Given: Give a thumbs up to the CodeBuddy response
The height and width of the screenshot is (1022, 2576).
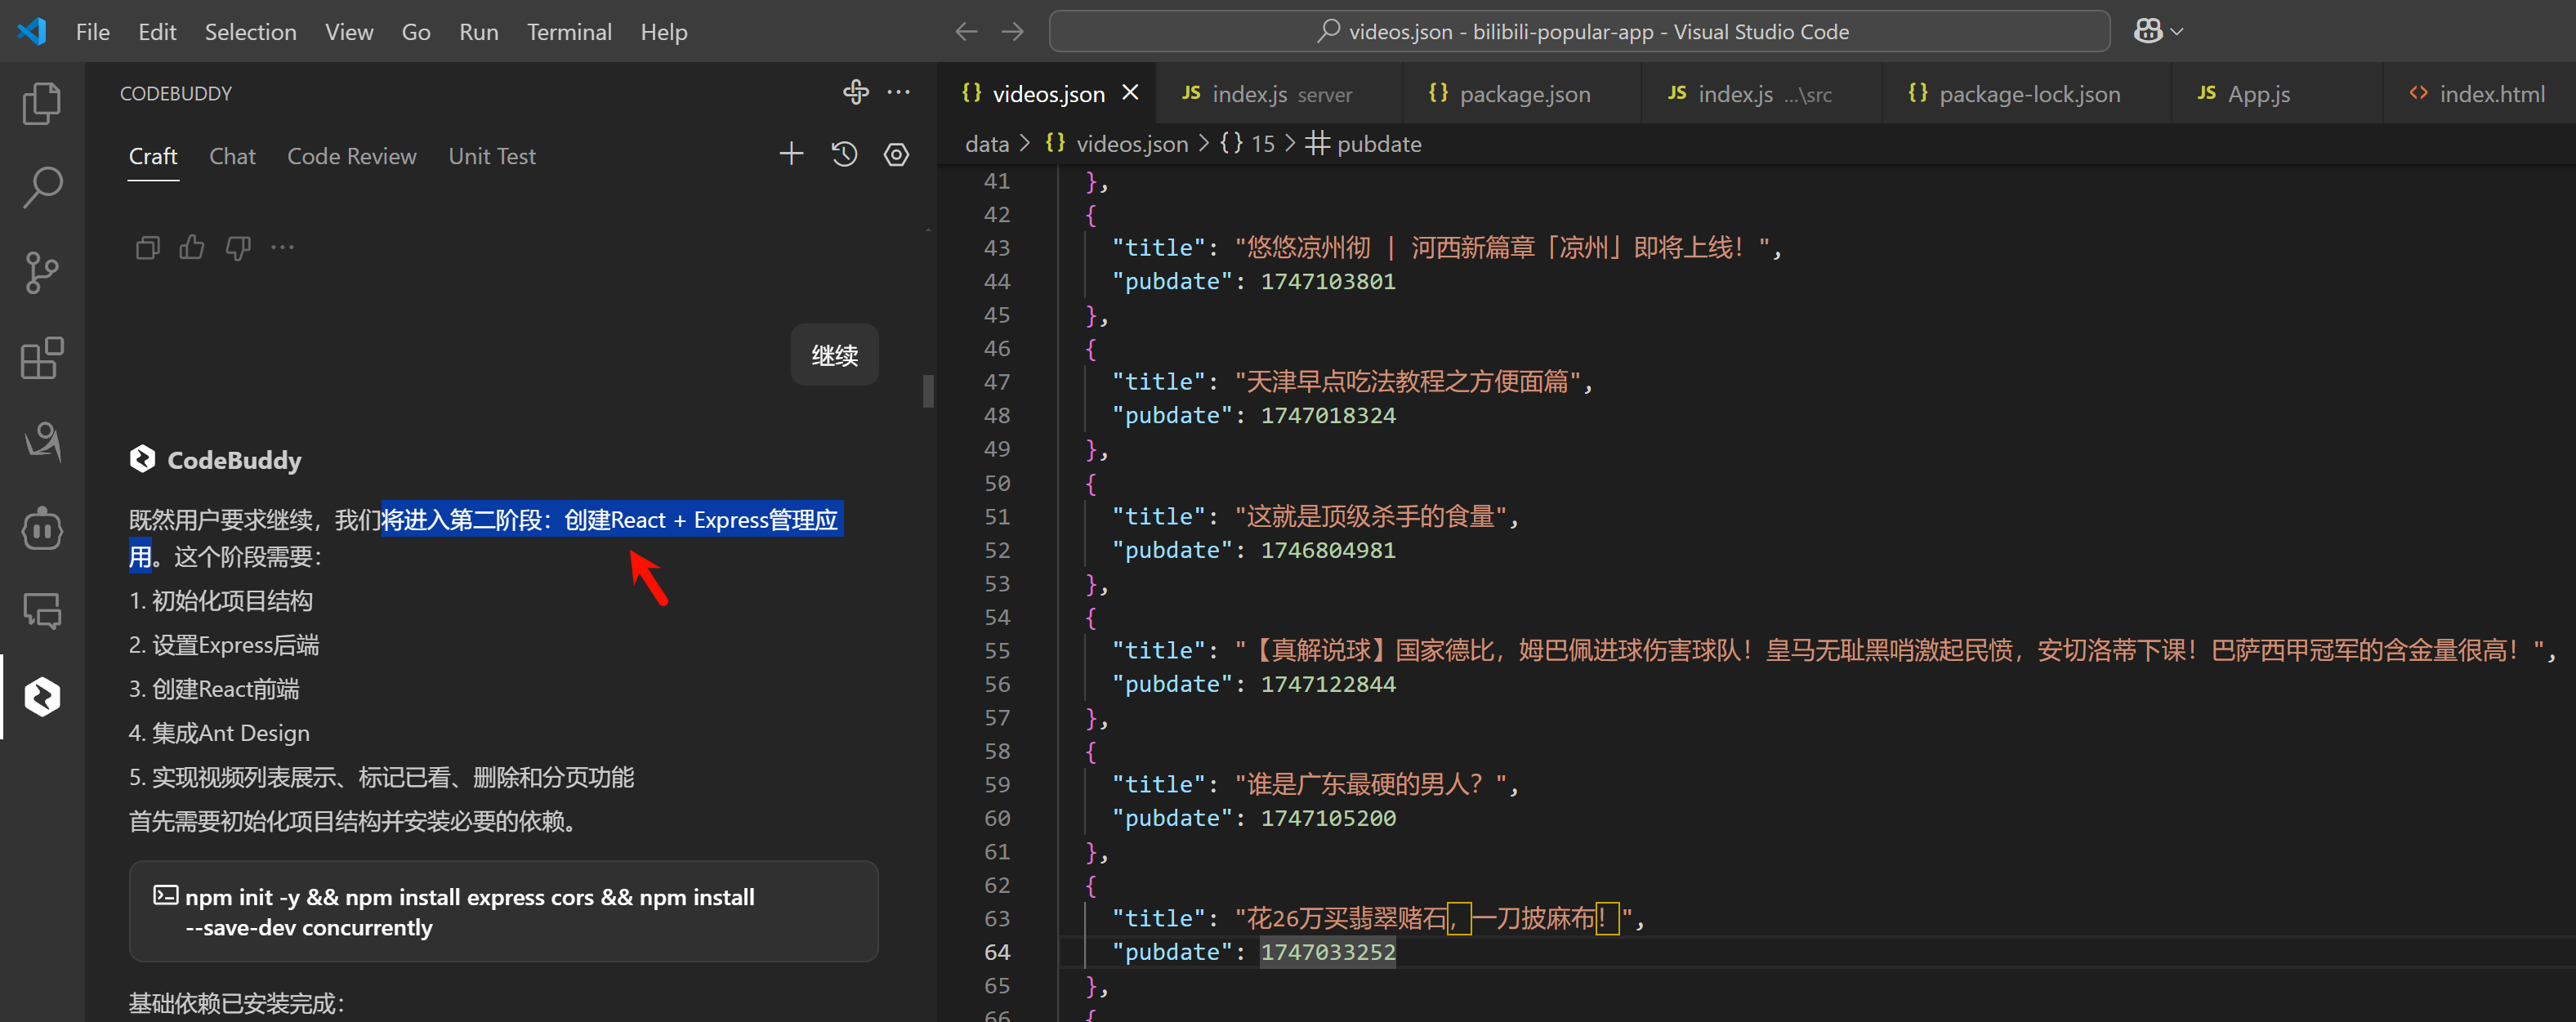Looking at the screenshot, I should (x=191, y=247).
